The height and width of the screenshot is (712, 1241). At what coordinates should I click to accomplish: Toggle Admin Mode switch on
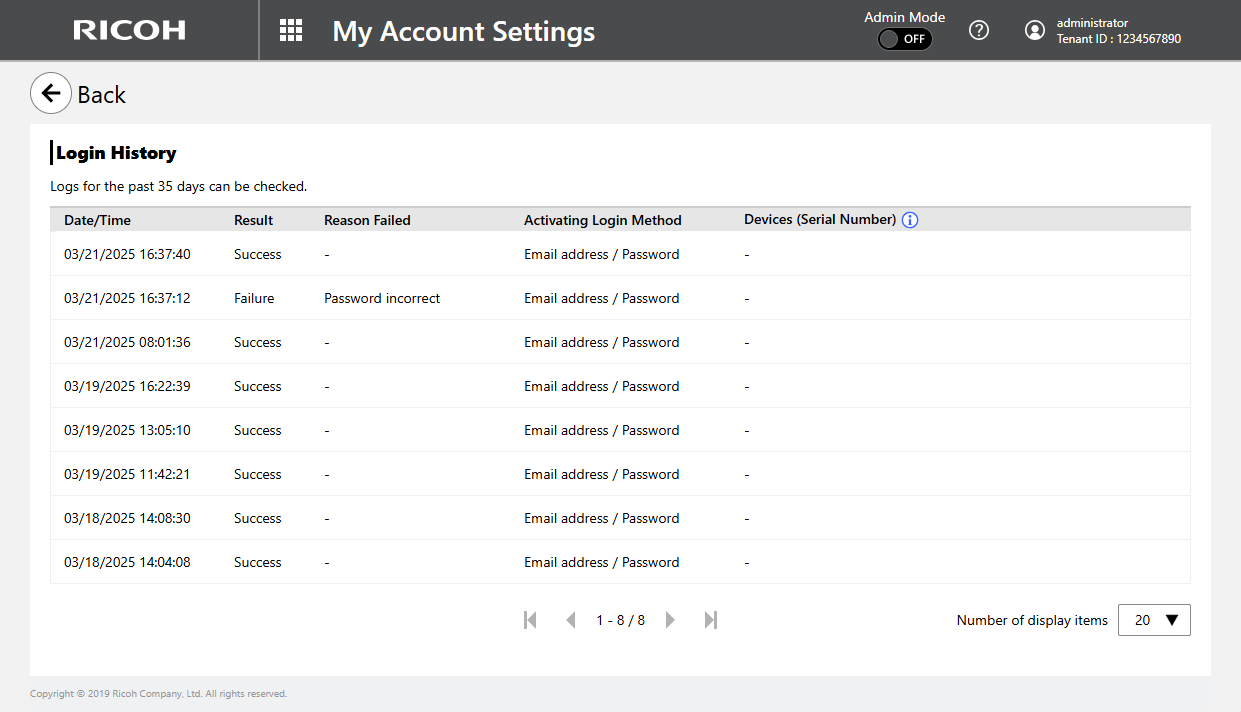coord(904,39)
